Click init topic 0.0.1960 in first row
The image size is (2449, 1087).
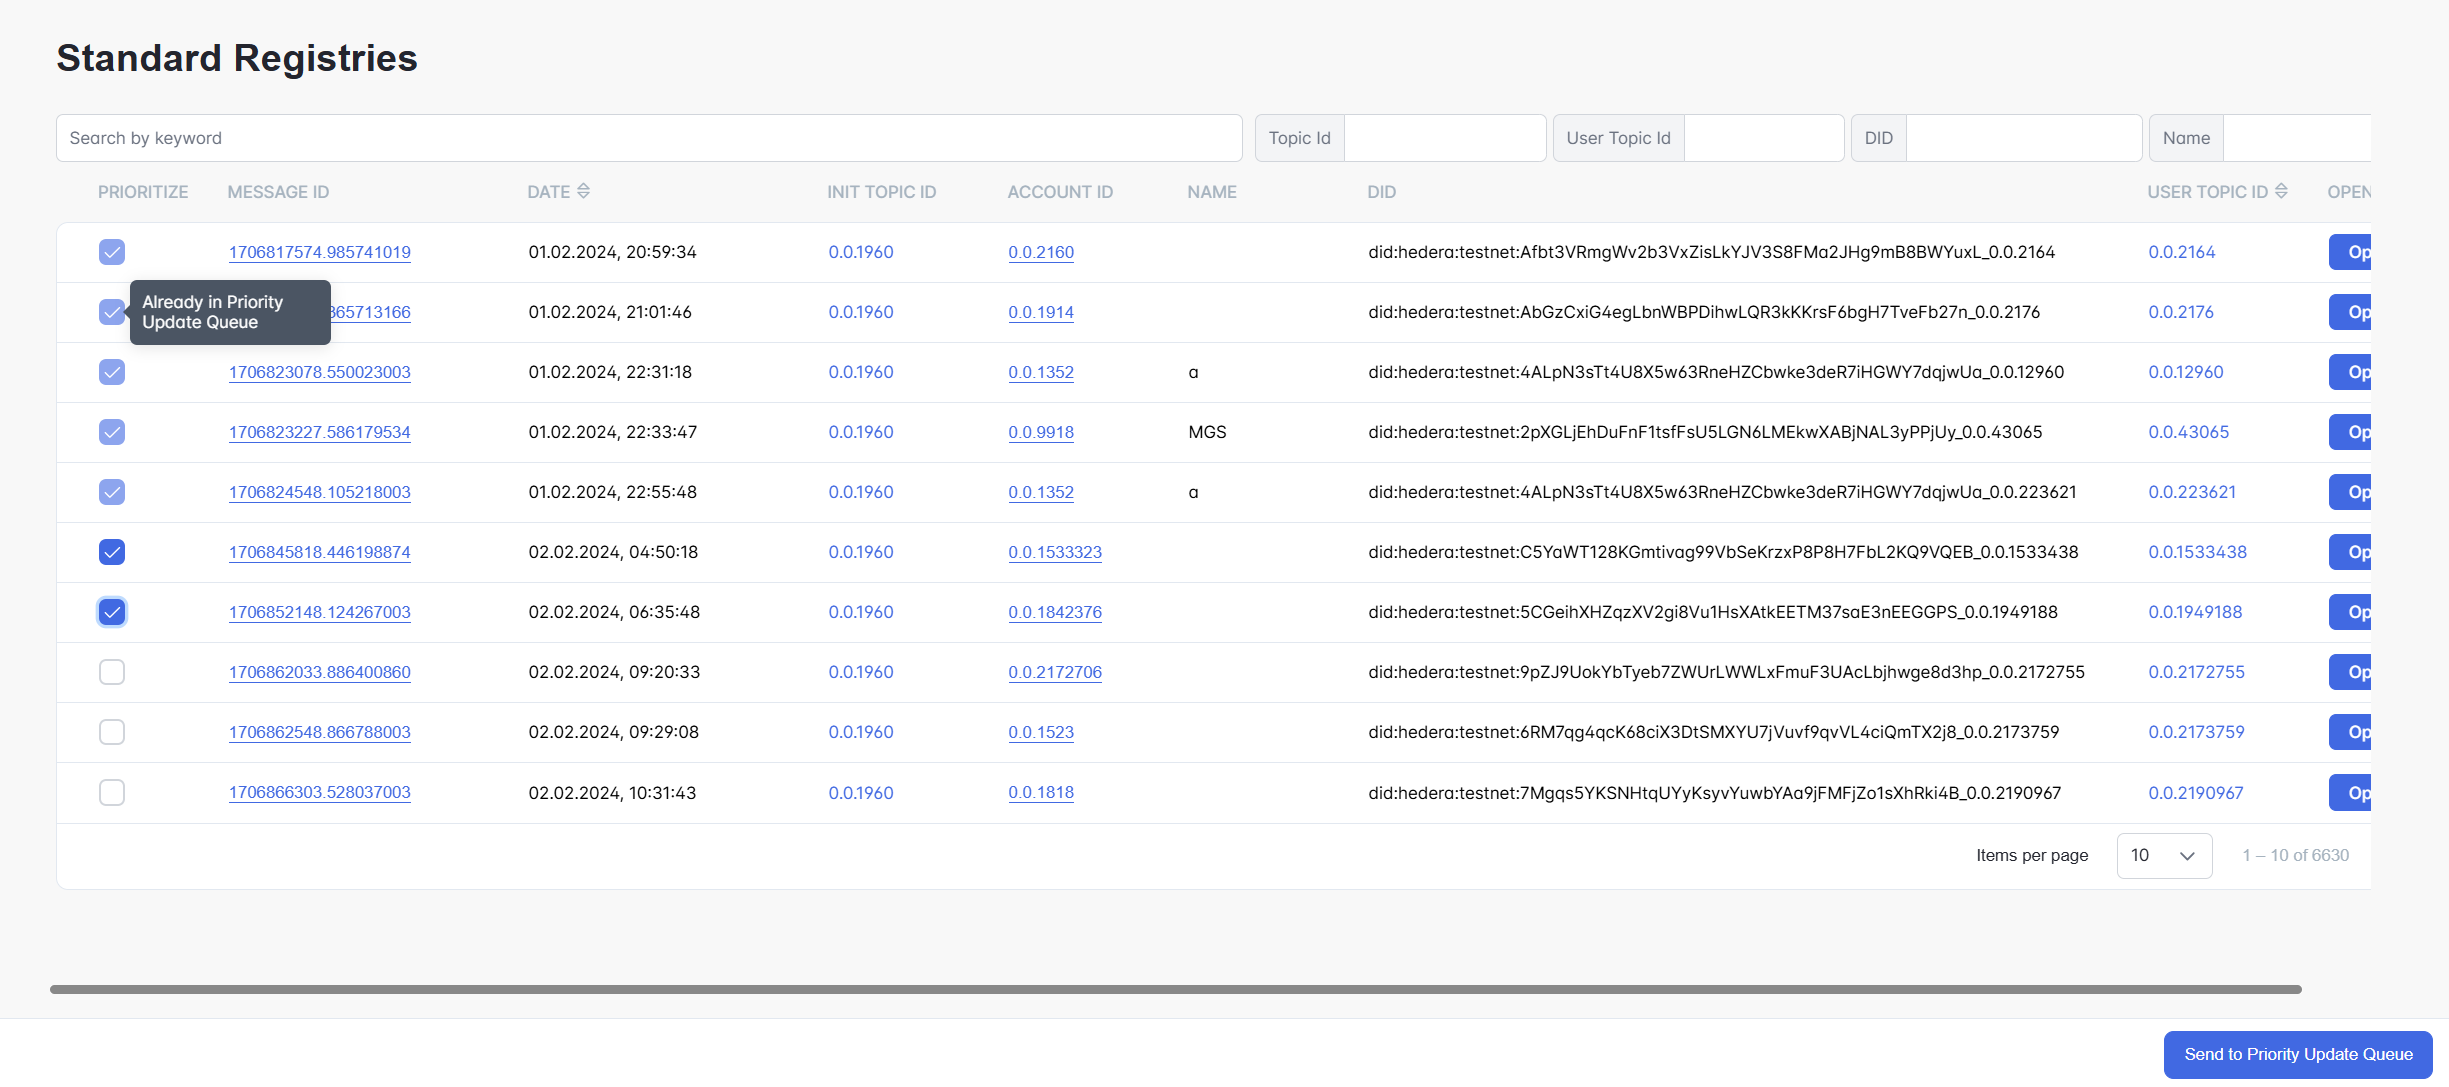tap(860, 252)
